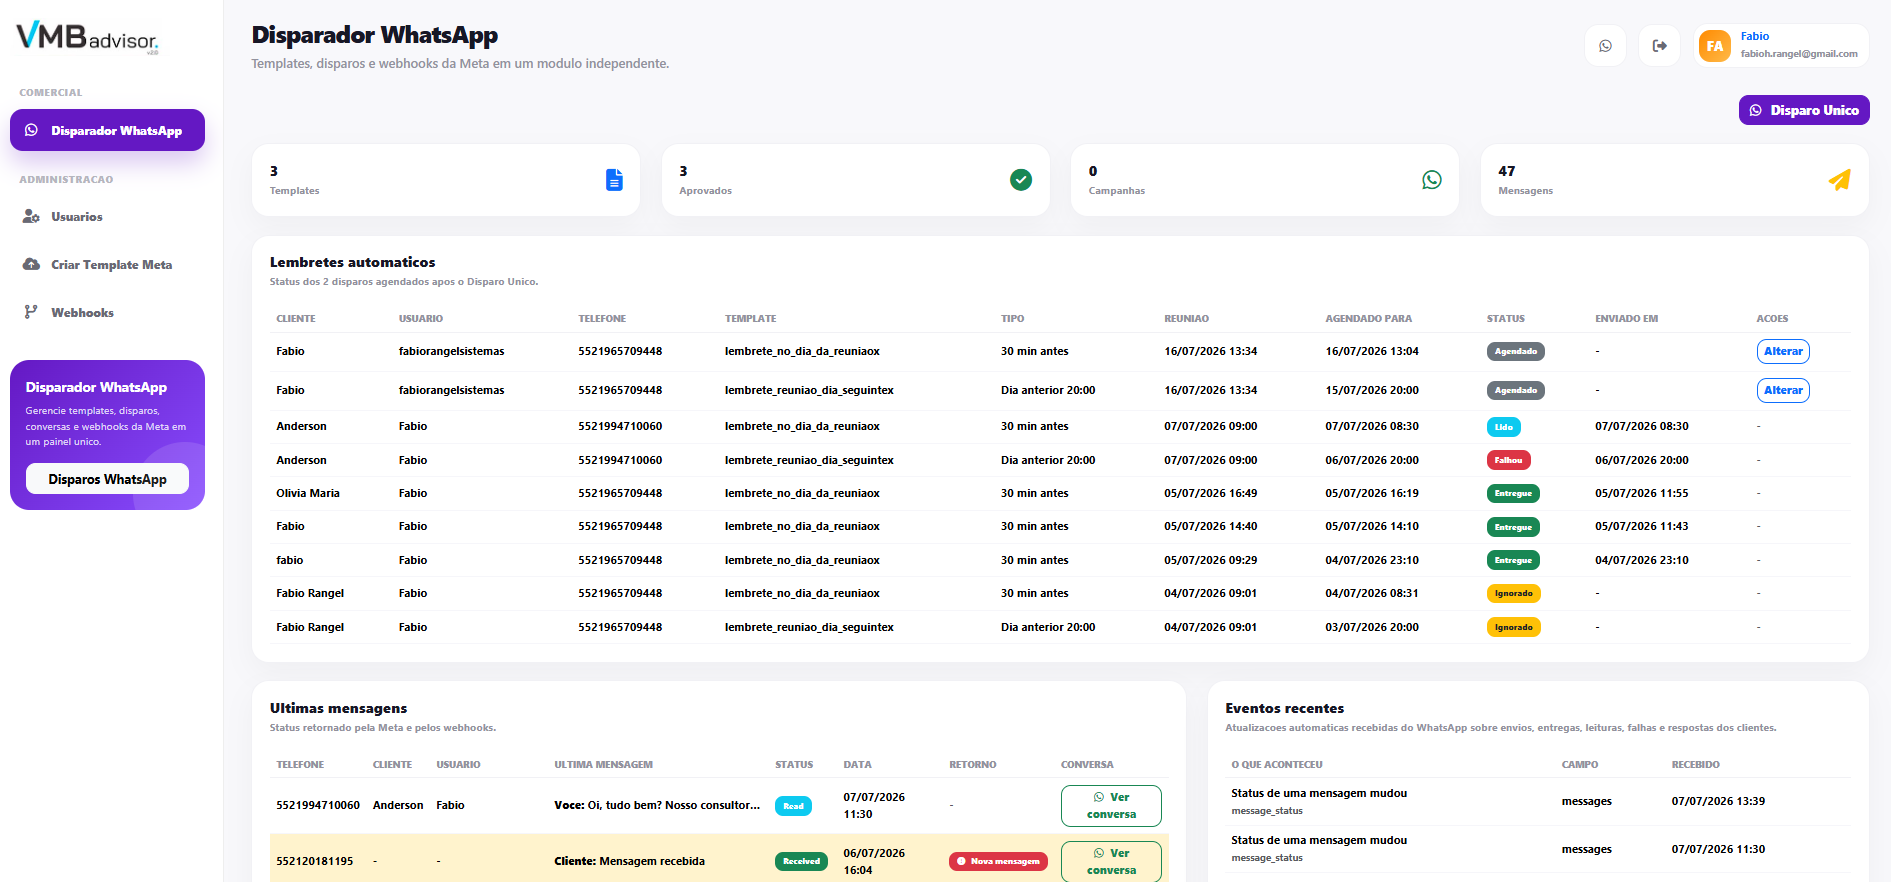Image resolution: width=1891 pixels, height=882 pixels.
Task: Open Ver conversa for 552120181195
Action: click(1111, 861)
